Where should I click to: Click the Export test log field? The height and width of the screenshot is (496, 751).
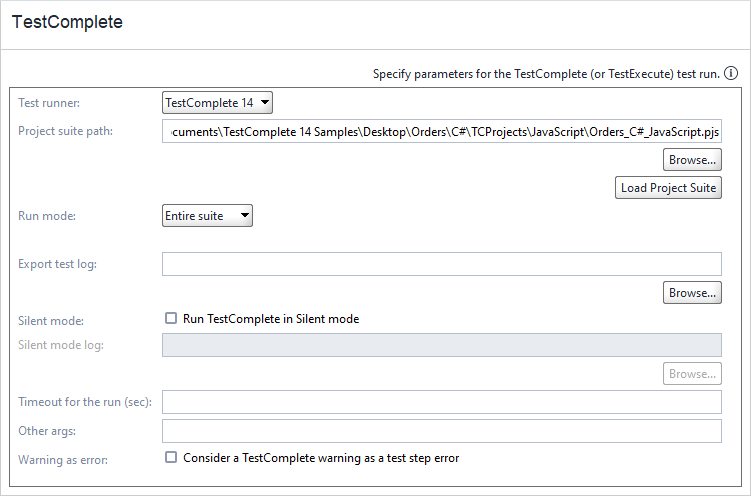click(x=442, y=264)
